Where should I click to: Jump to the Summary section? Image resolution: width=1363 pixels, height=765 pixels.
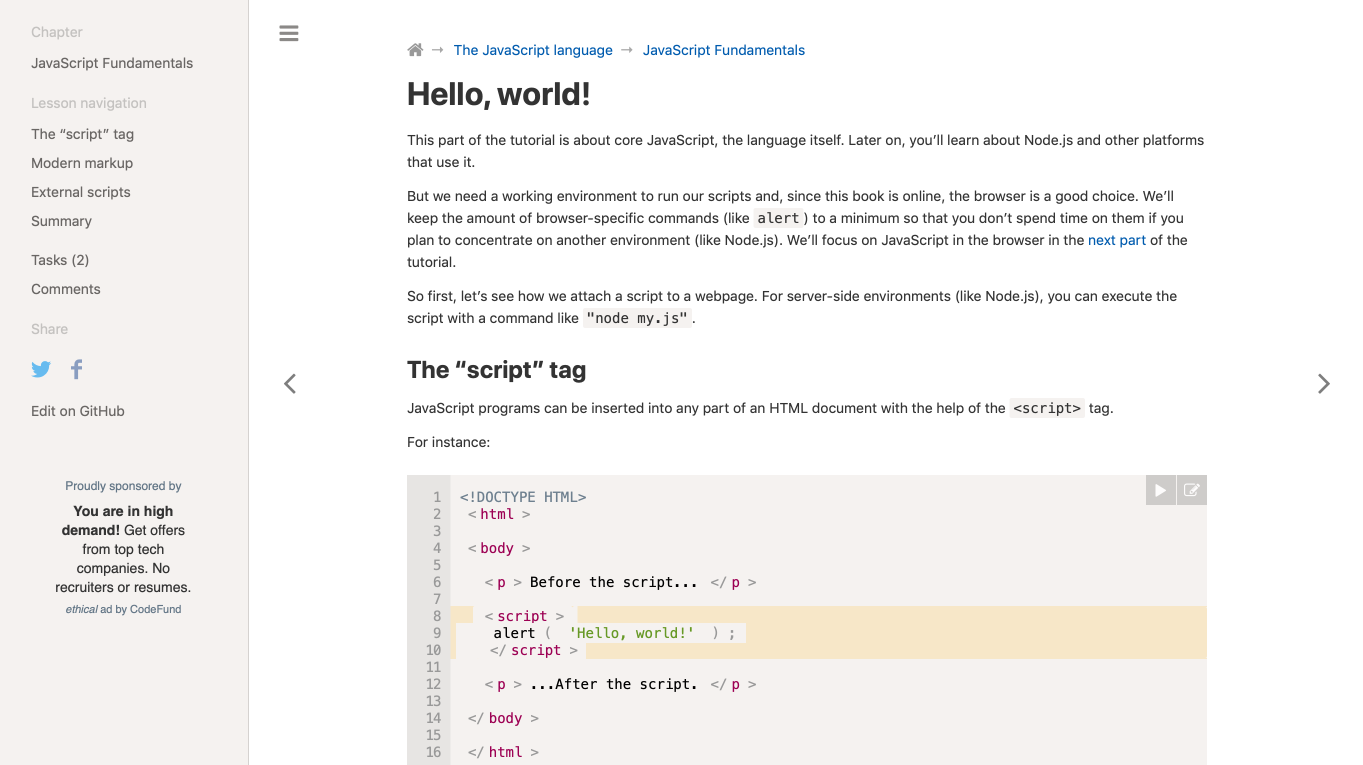(x=61, y=221)
